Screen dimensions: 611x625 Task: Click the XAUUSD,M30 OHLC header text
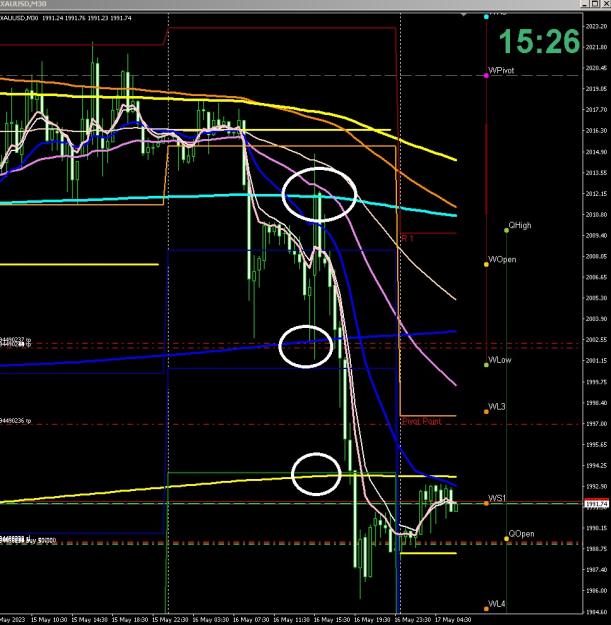[x=66, y=18]
